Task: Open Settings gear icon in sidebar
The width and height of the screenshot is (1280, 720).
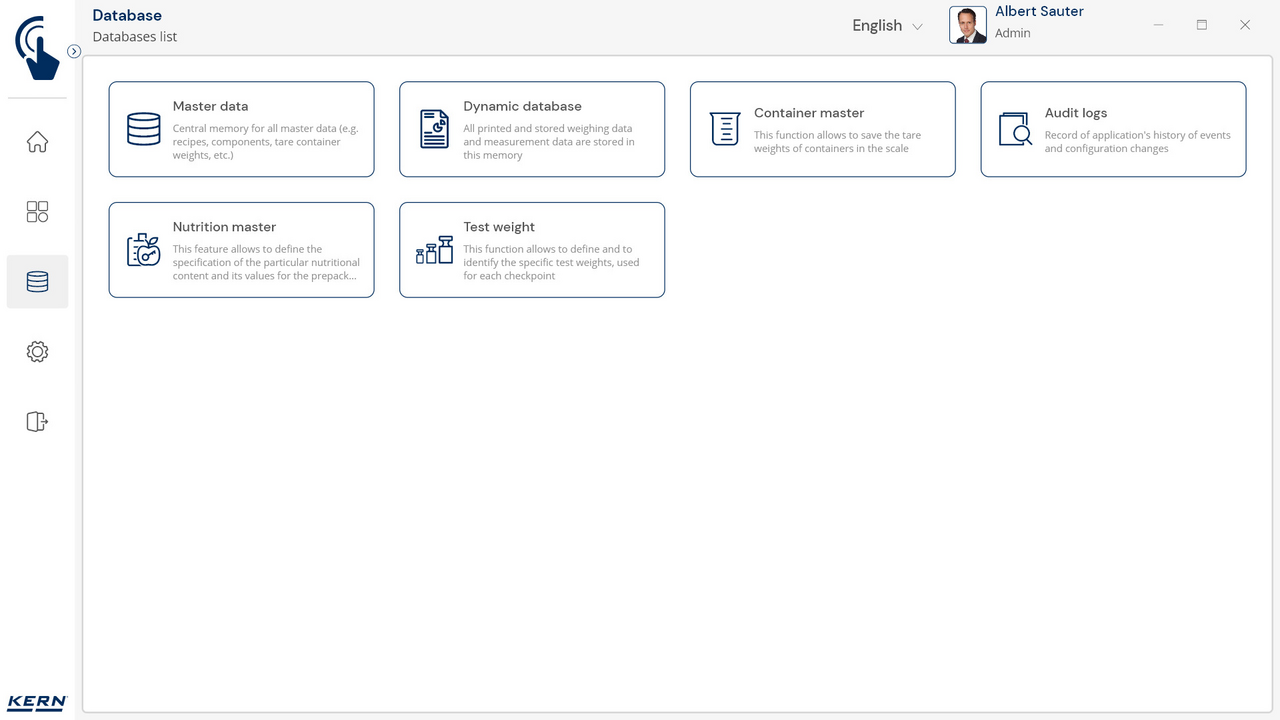Action: click(x=37, y=352)
